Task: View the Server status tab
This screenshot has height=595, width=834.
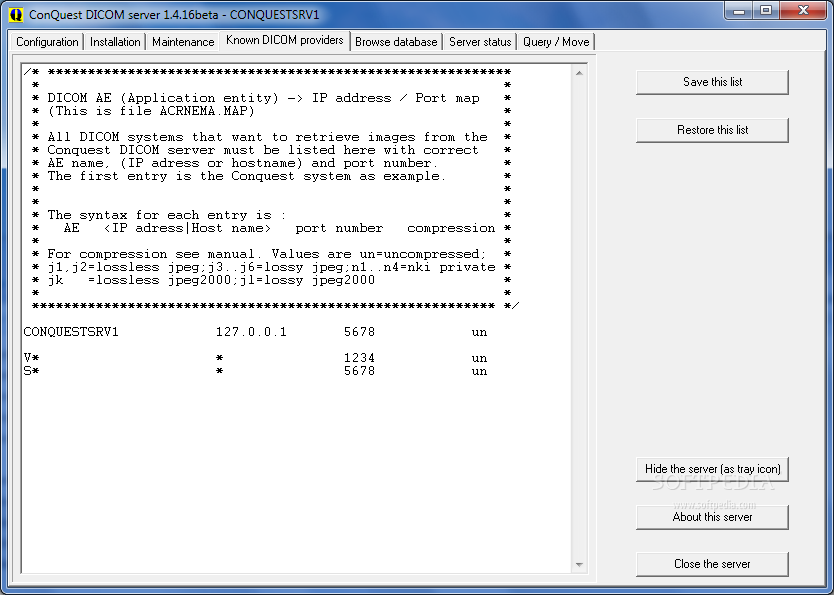Action: (480, 42)
